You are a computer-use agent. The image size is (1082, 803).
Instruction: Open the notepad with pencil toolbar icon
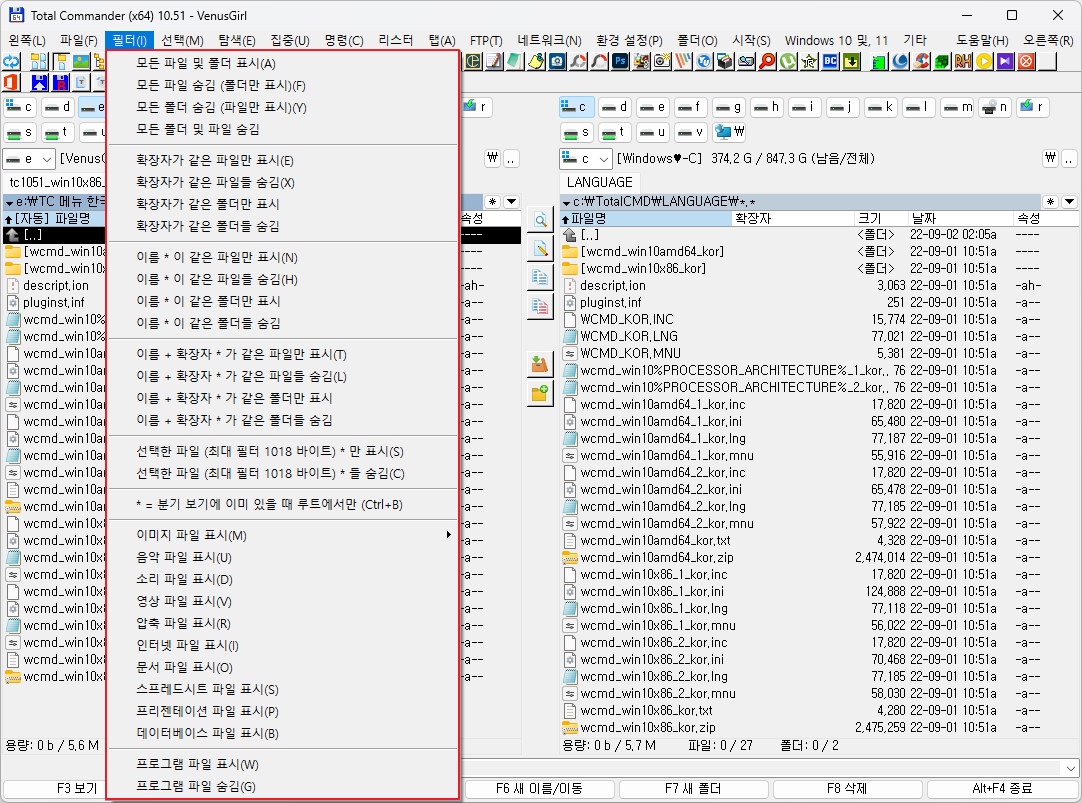(494, 61)
